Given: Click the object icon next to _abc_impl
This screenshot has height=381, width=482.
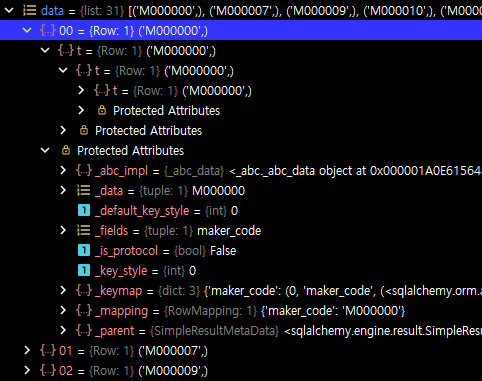Looking at the screenshot, I should pyautogui.click(x=84, y=170).
